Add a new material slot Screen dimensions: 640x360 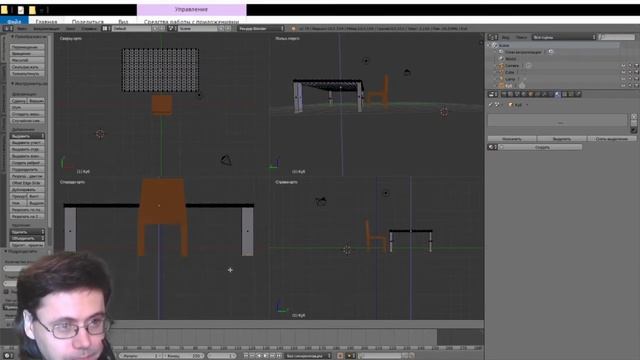[x=634, y=116]
